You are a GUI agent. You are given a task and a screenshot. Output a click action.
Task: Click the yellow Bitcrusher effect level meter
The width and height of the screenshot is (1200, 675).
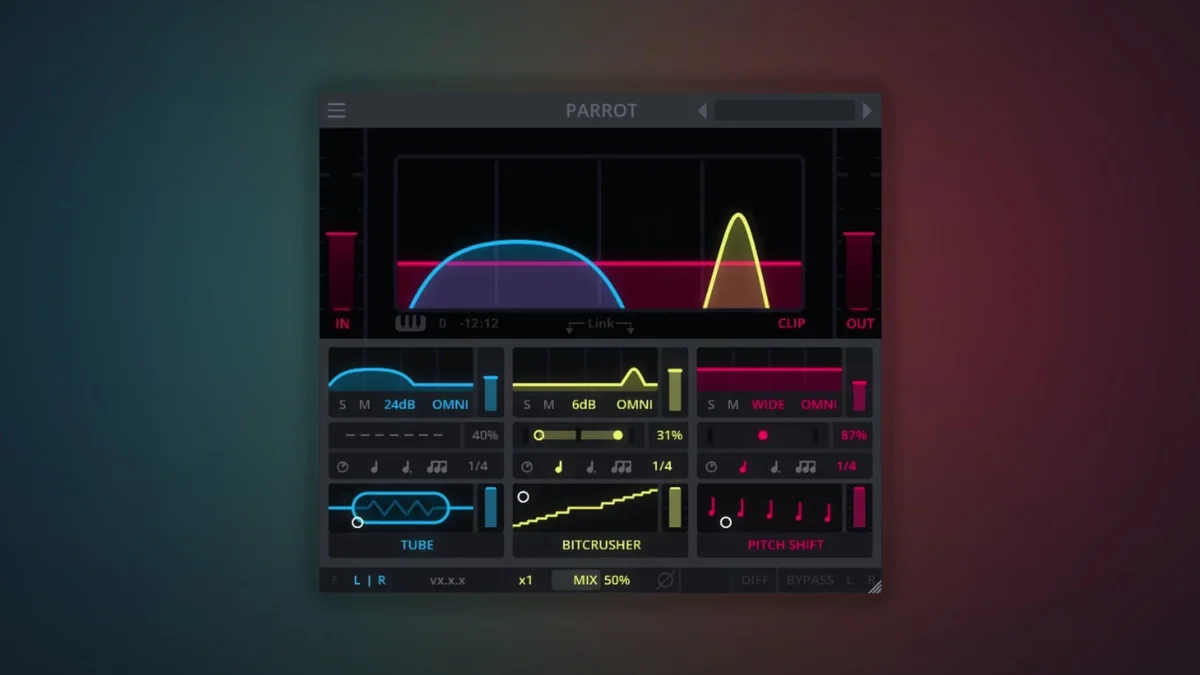(x=675, y=507)
